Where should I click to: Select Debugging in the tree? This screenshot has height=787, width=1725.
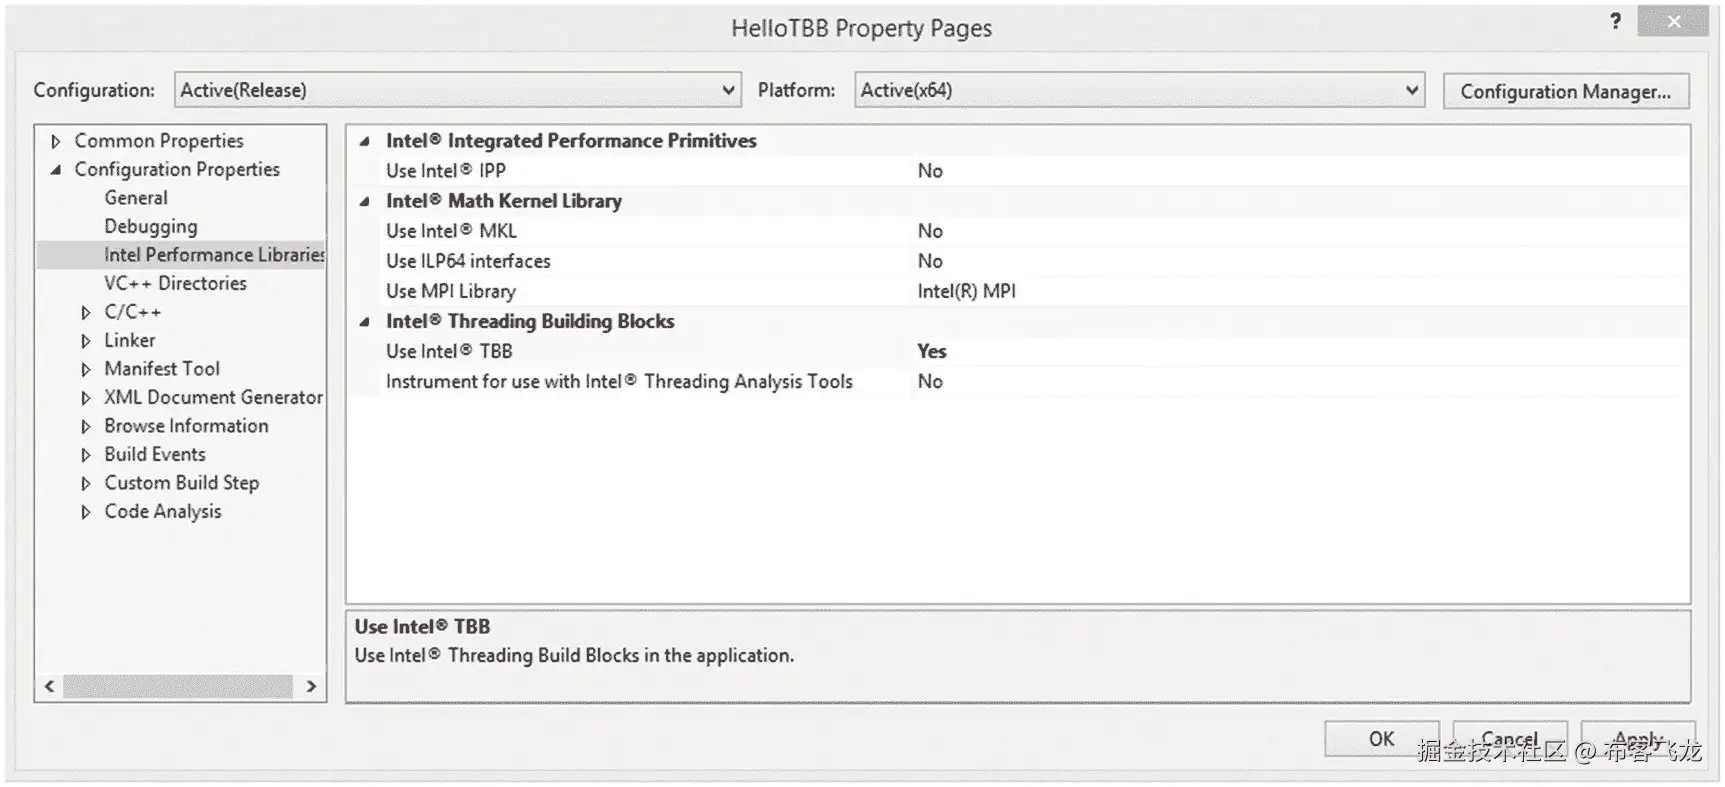coord(151,226)
